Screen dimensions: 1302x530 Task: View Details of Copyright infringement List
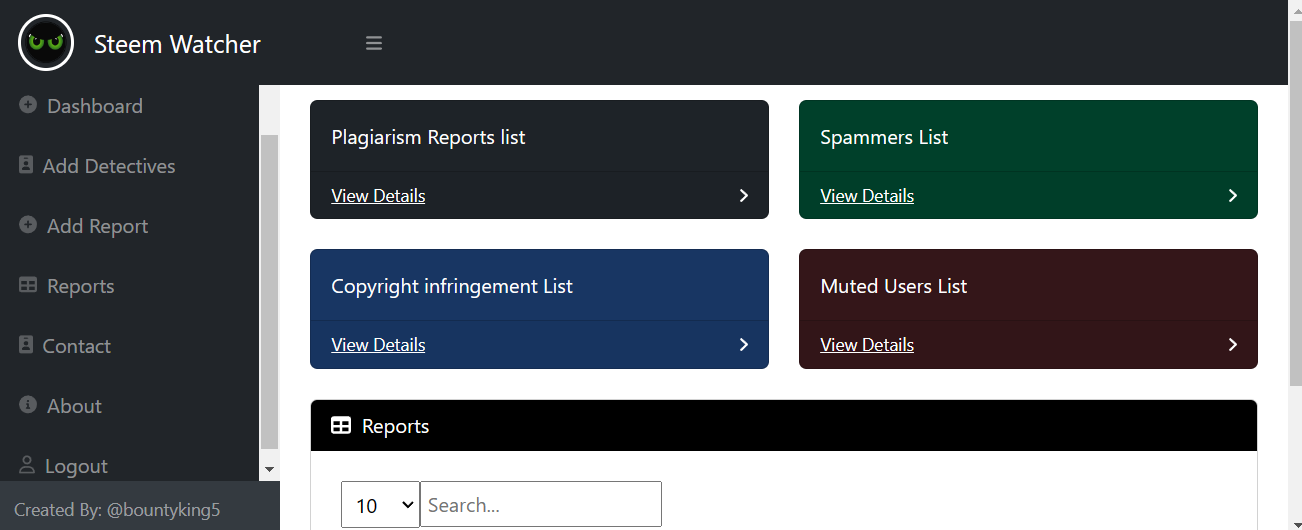[378, 345]
